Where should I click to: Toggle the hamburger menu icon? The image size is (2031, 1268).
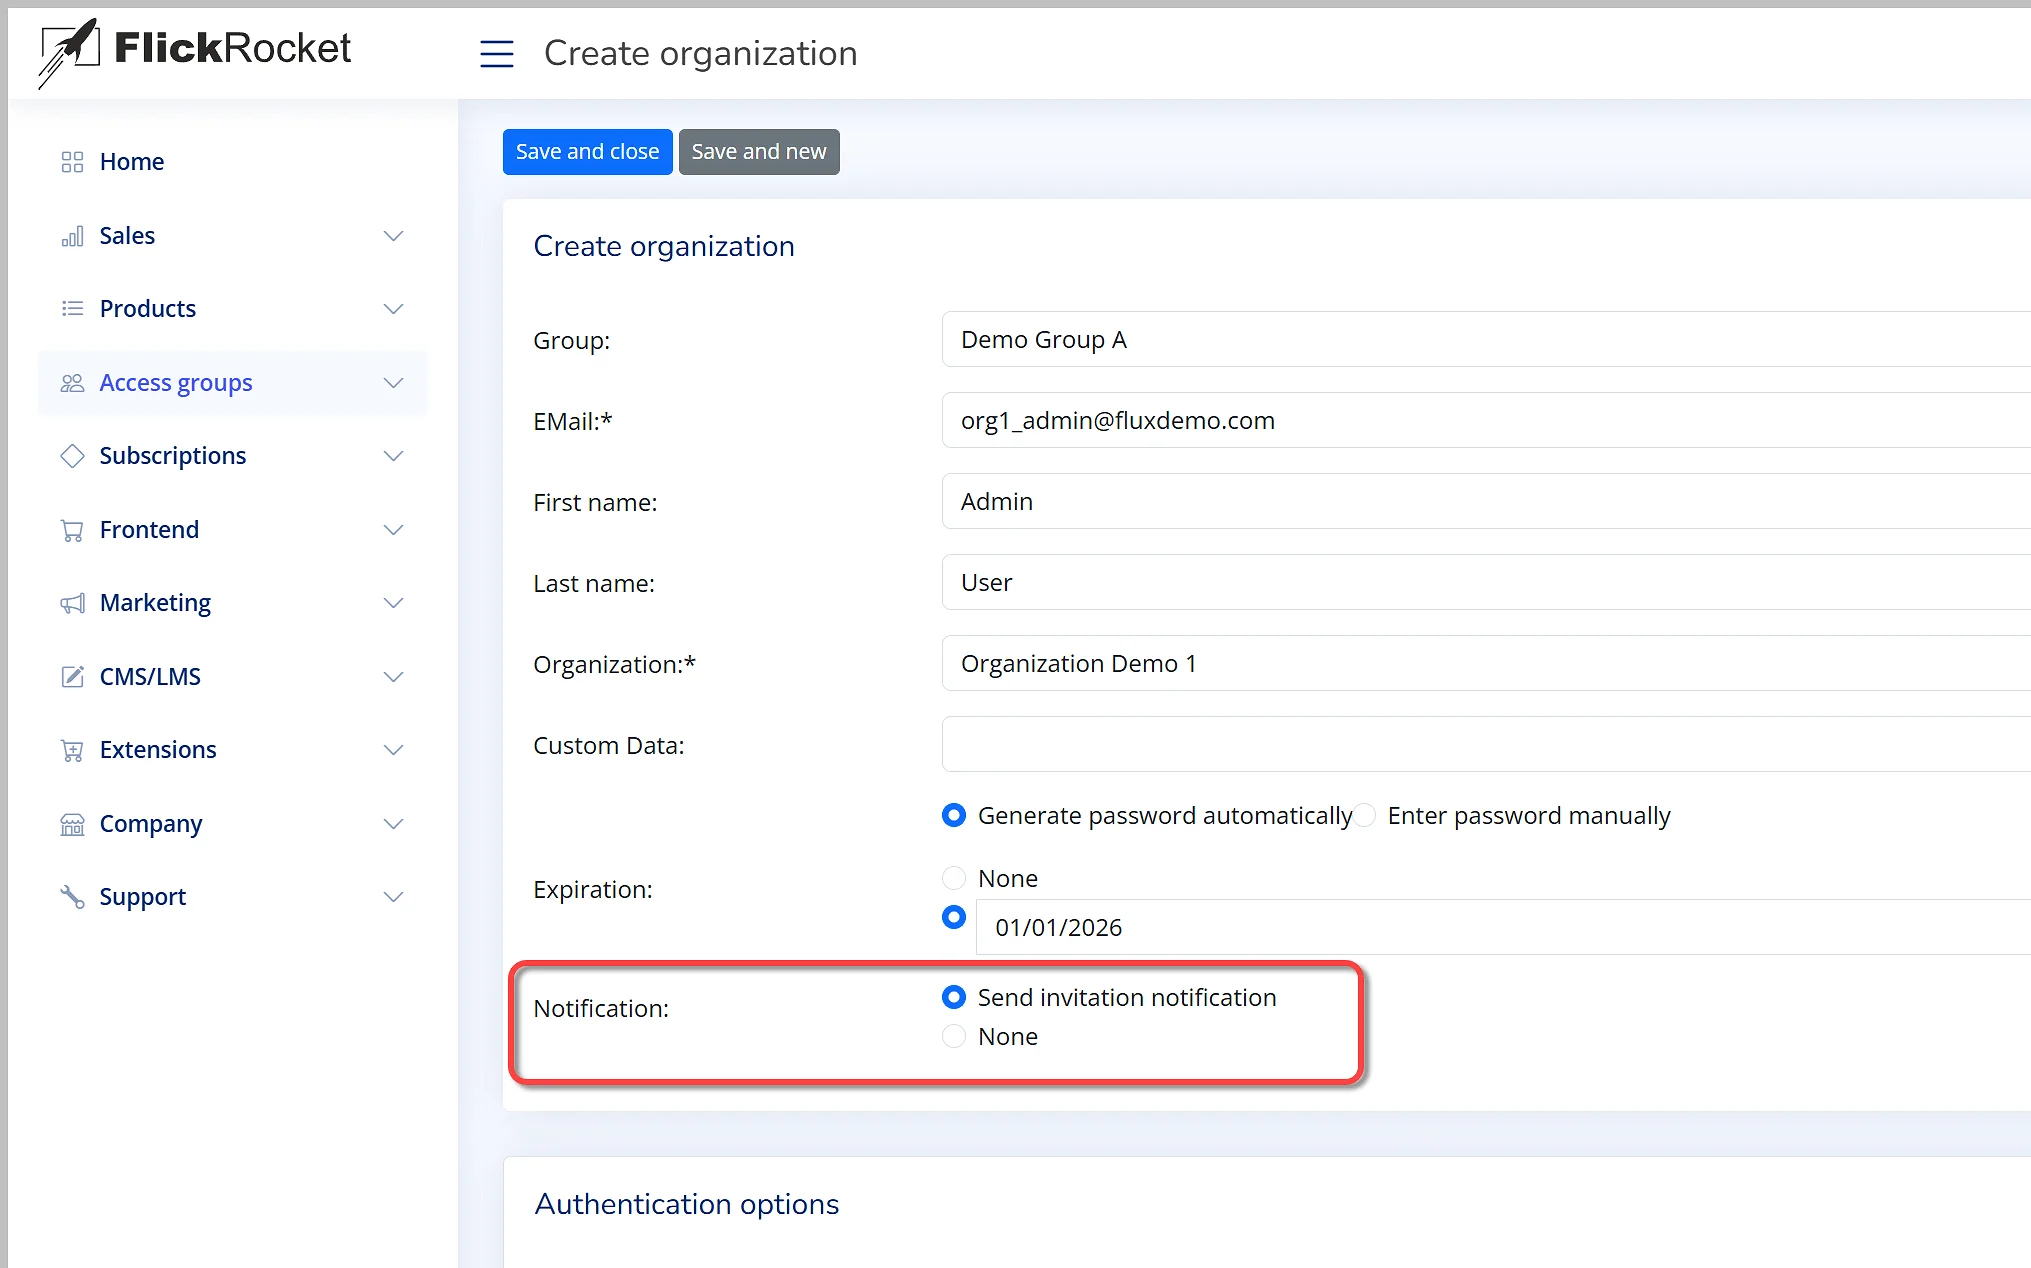496,53
